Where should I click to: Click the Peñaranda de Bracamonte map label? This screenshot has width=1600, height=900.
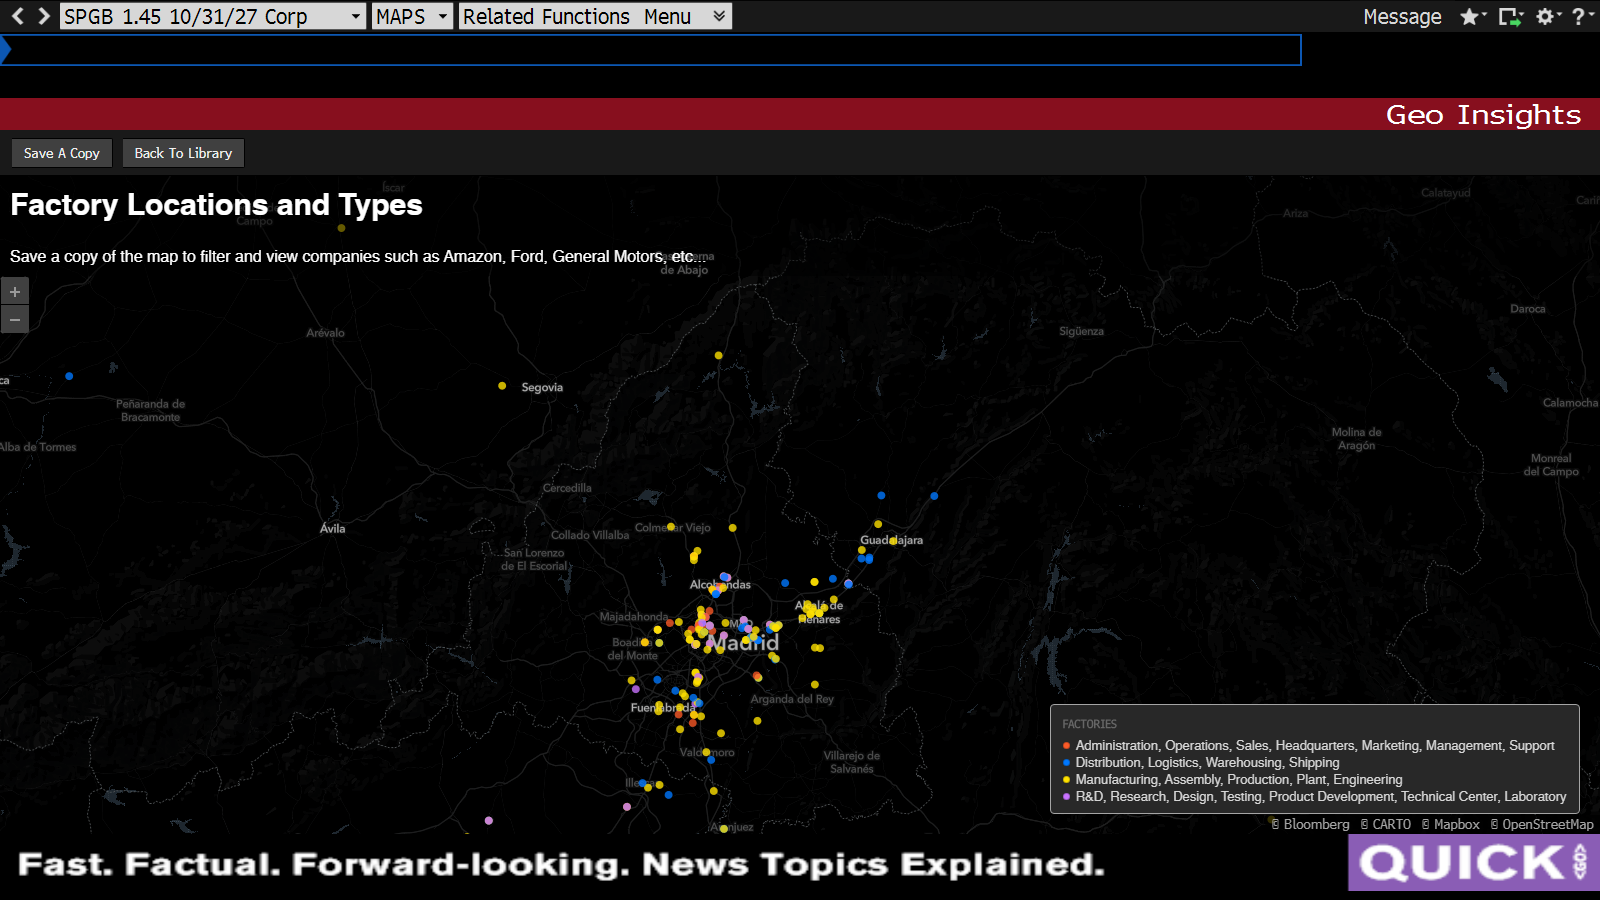(150, 411)
